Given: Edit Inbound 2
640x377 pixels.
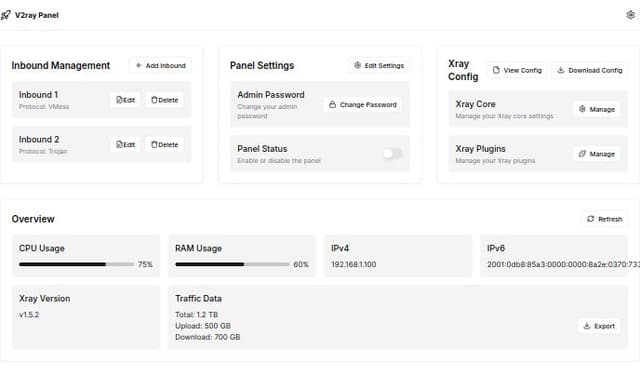Looking at the screenshot, I should tap(125, 144).
